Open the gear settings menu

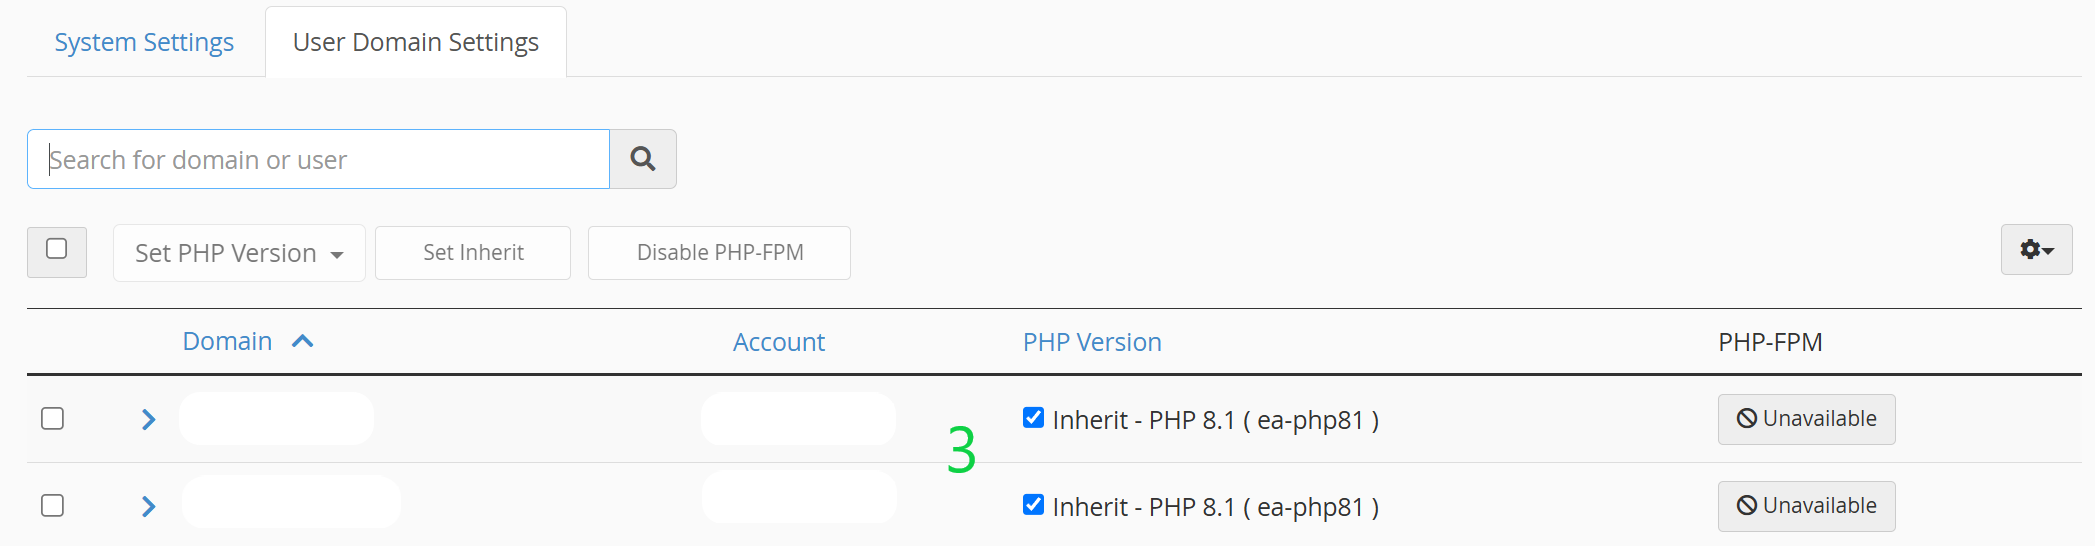click(x=2036, y=250)
